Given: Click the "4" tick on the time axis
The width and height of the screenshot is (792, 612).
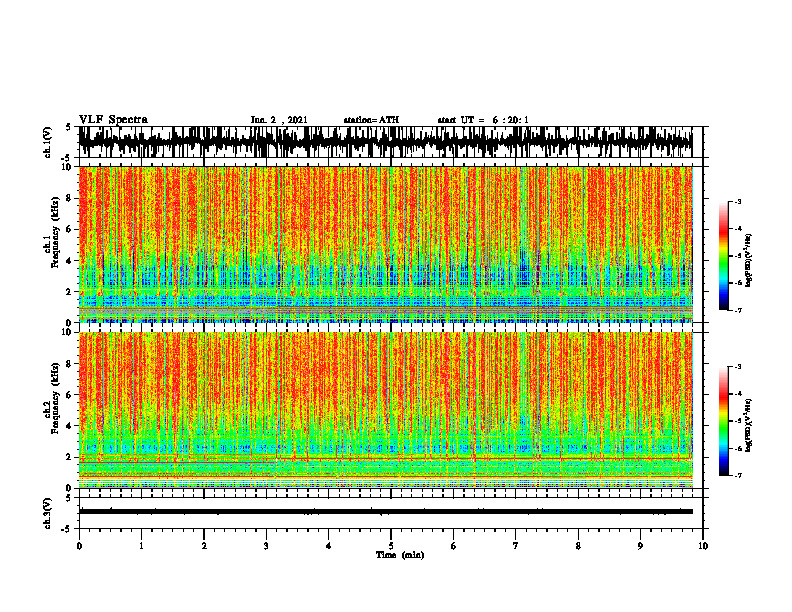Looking at the screenshot, I should [329, 546].
